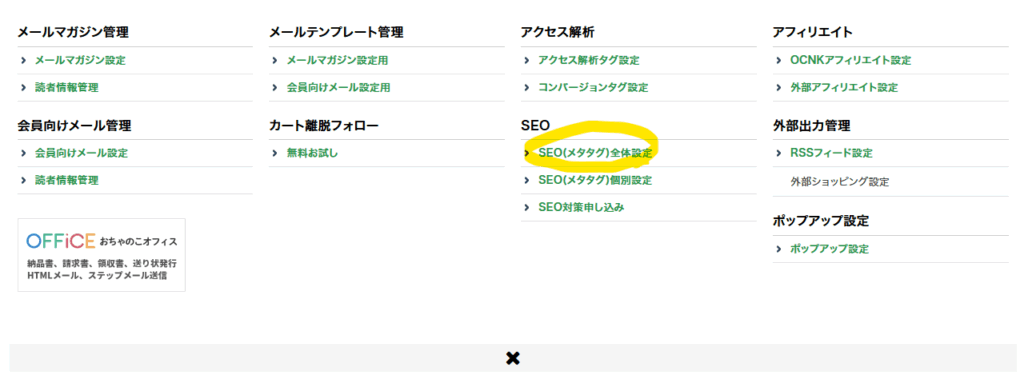Click 外部ショッピング設定 entry

pos(839,182)
